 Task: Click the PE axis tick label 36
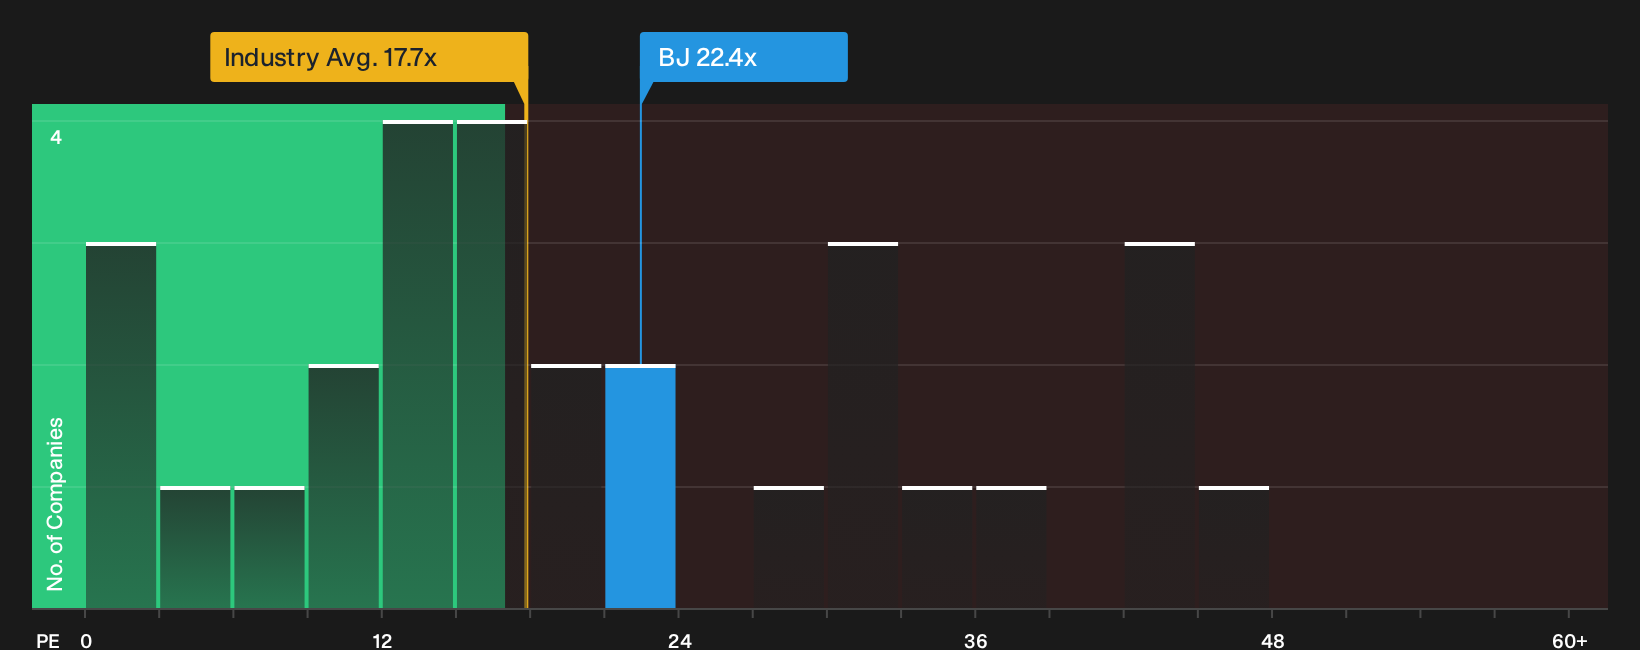[976, 641]
